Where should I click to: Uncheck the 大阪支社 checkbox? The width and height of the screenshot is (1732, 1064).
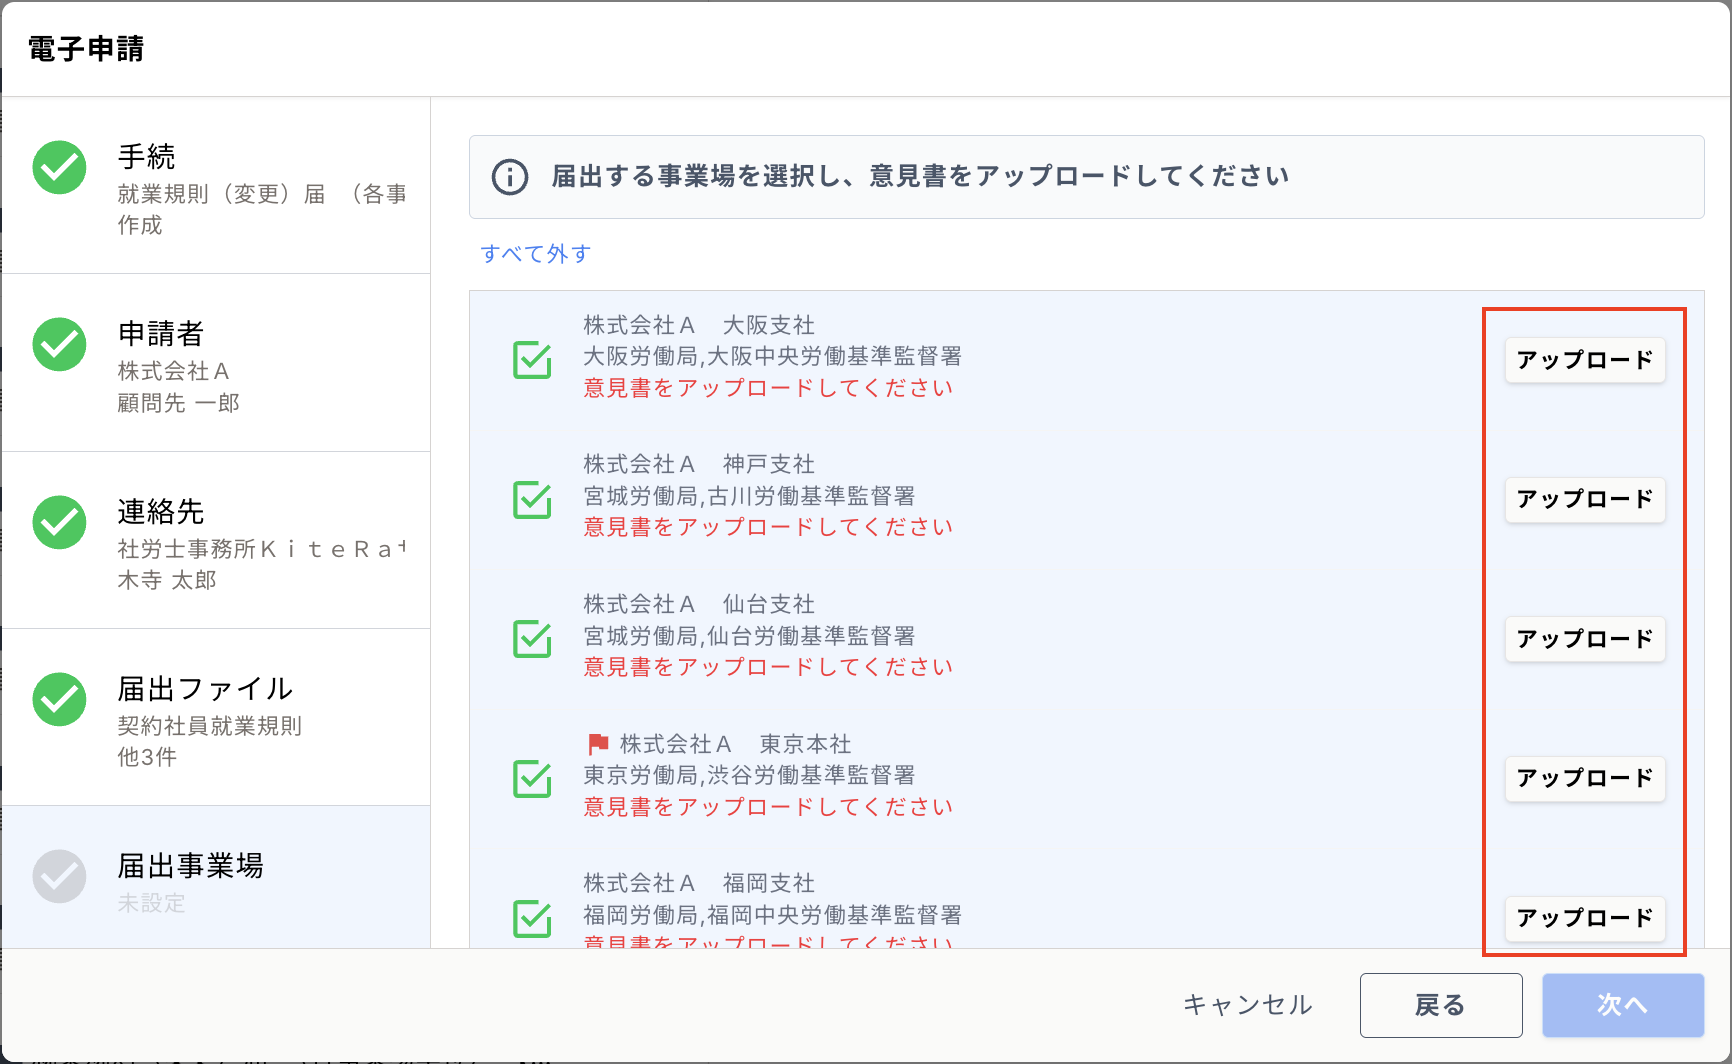[x=532, y=360]
